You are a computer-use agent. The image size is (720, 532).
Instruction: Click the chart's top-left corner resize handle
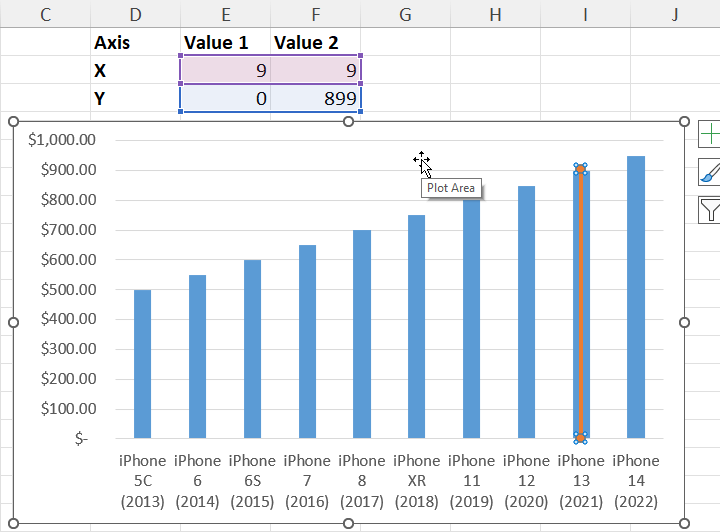[13, 121]
